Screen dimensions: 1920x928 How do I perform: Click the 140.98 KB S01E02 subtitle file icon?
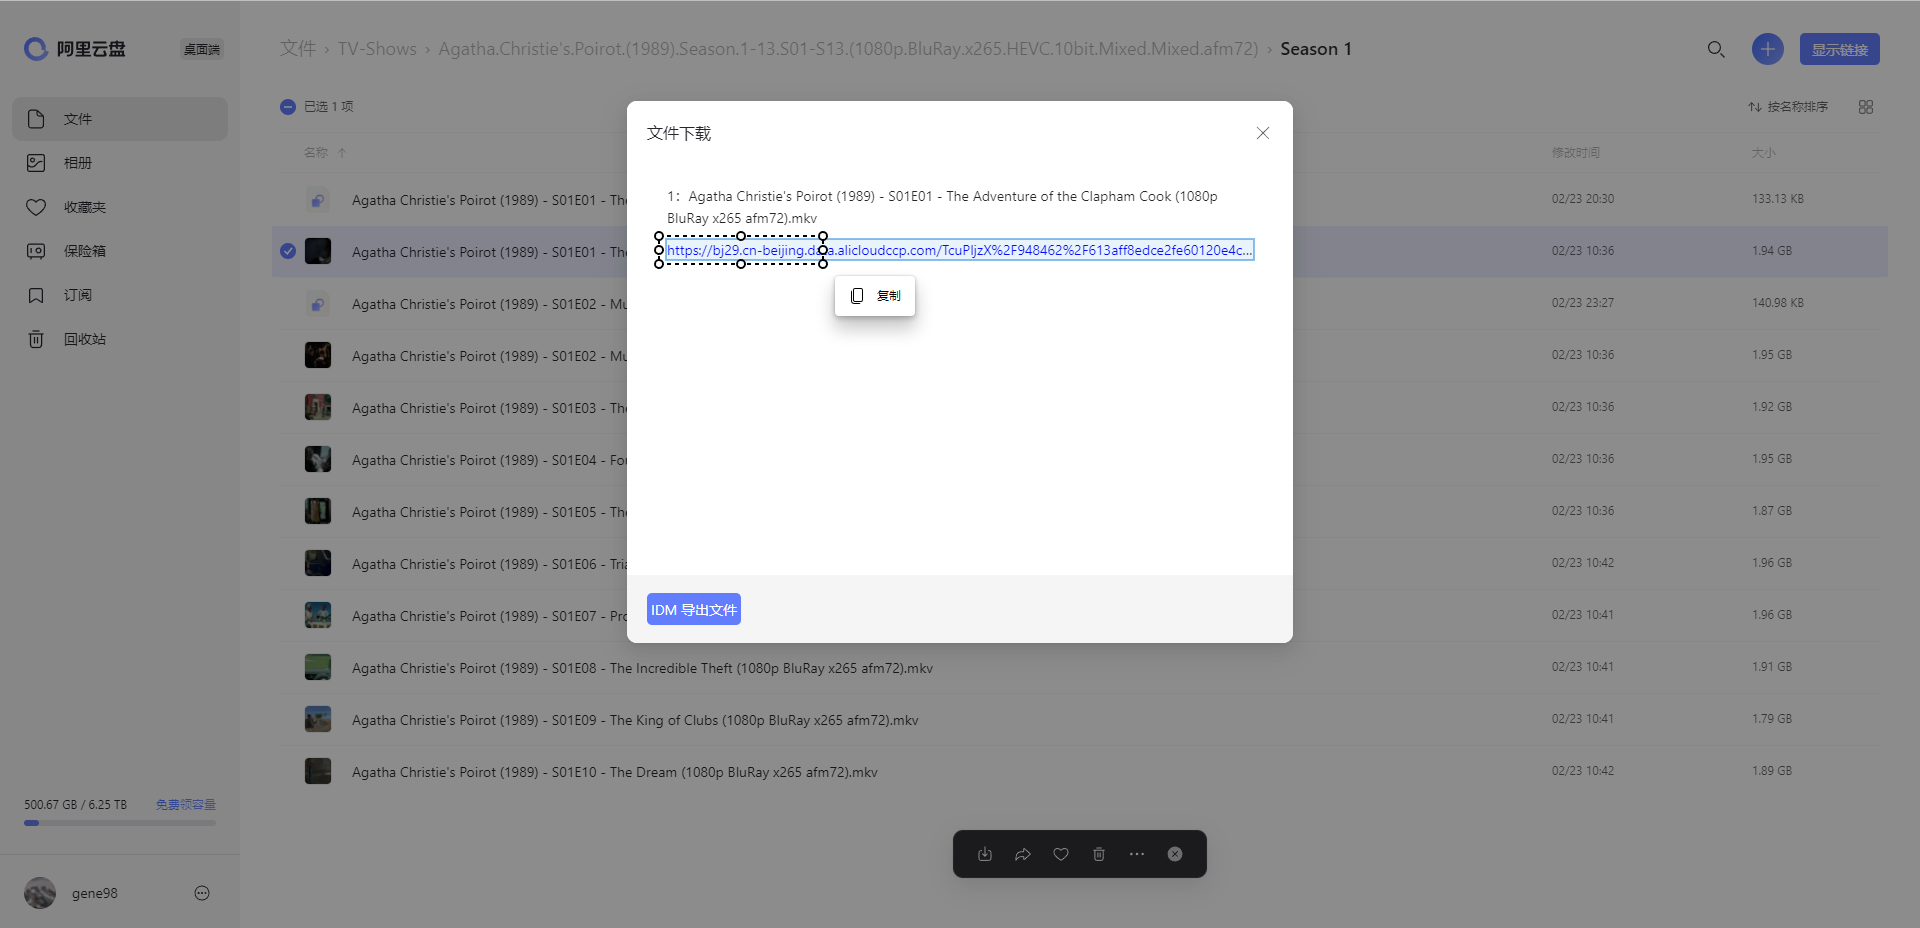pos(318,303)
